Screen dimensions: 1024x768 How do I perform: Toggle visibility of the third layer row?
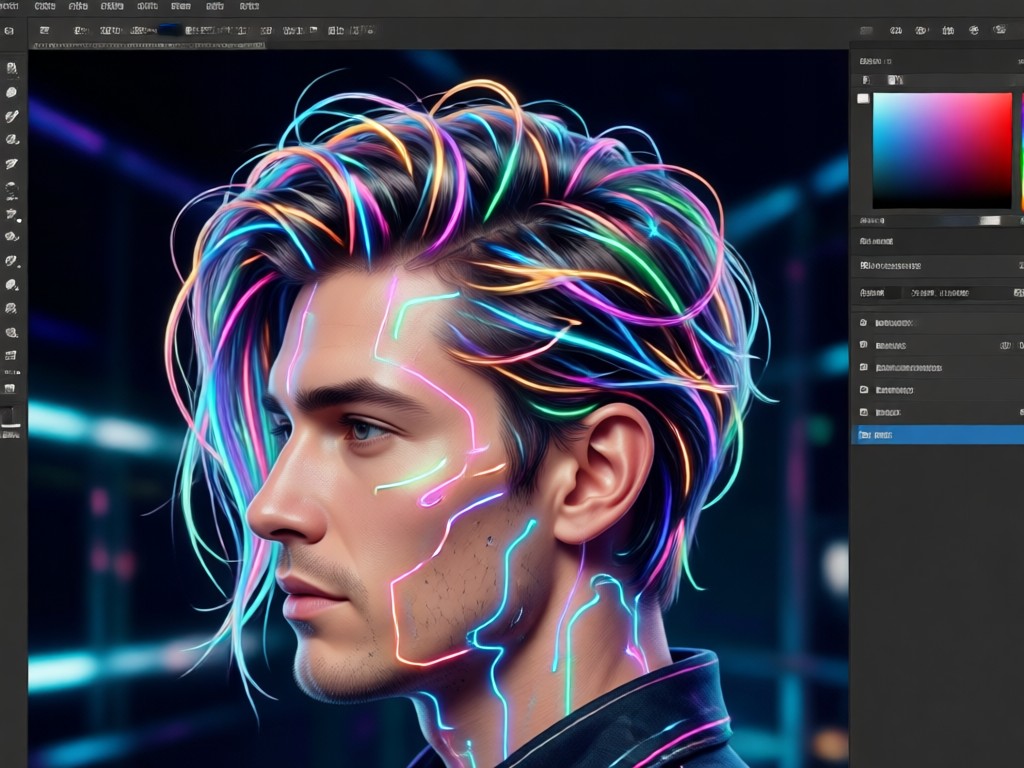[863, 368]
